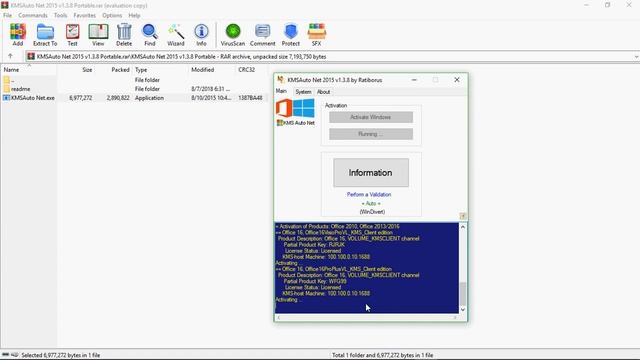Open the Options menu
Viewport: 640px width, 360px height.
point(112,15)
